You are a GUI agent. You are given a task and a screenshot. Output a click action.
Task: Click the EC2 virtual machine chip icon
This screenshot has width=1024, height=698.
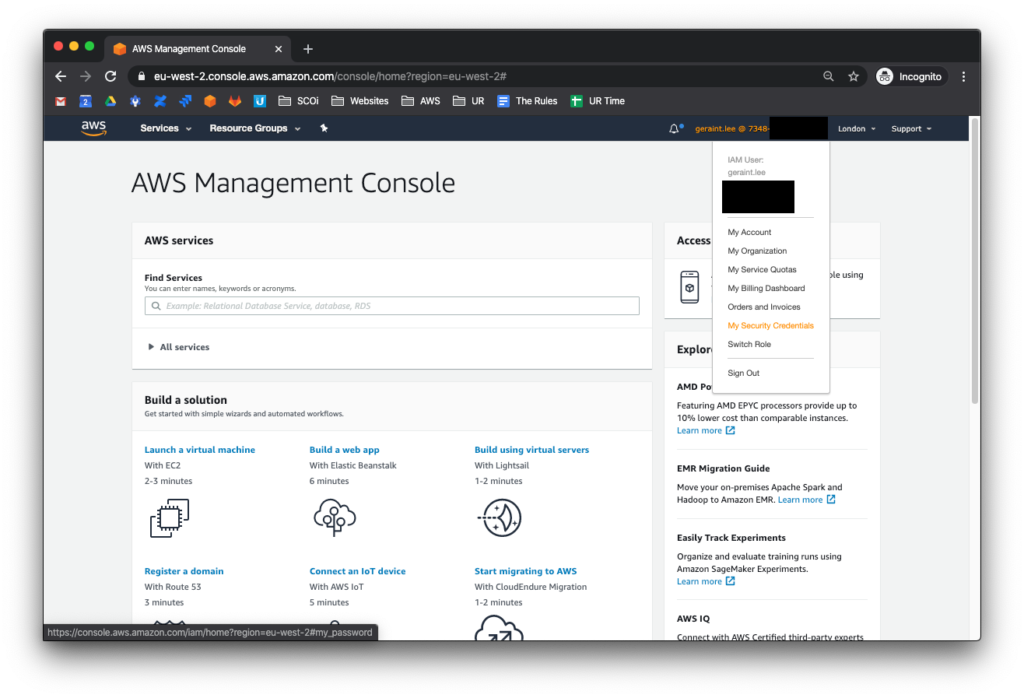tap(170, 518)
